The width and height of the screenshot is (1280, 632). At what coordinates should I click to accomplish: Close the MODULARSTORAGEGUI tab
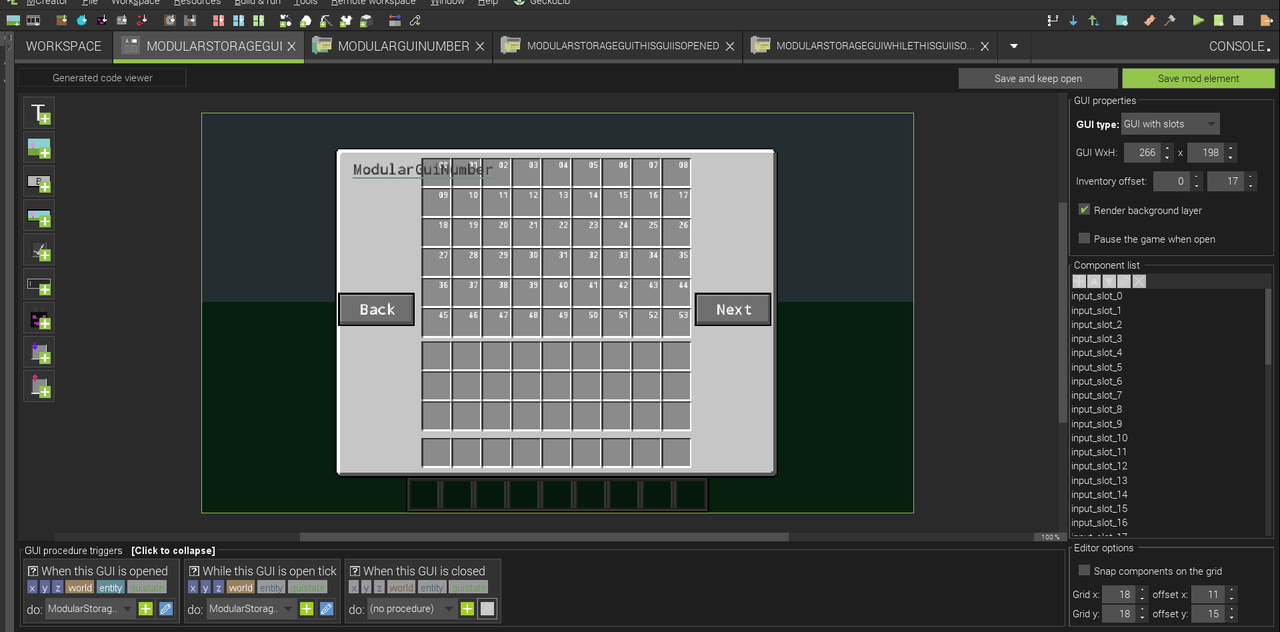(x=291, y=46)
